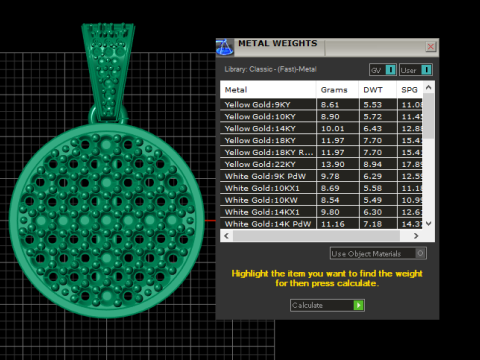Click the 11.16 grams value
This screenshot has height=360, width=480.
click(332, 224)
